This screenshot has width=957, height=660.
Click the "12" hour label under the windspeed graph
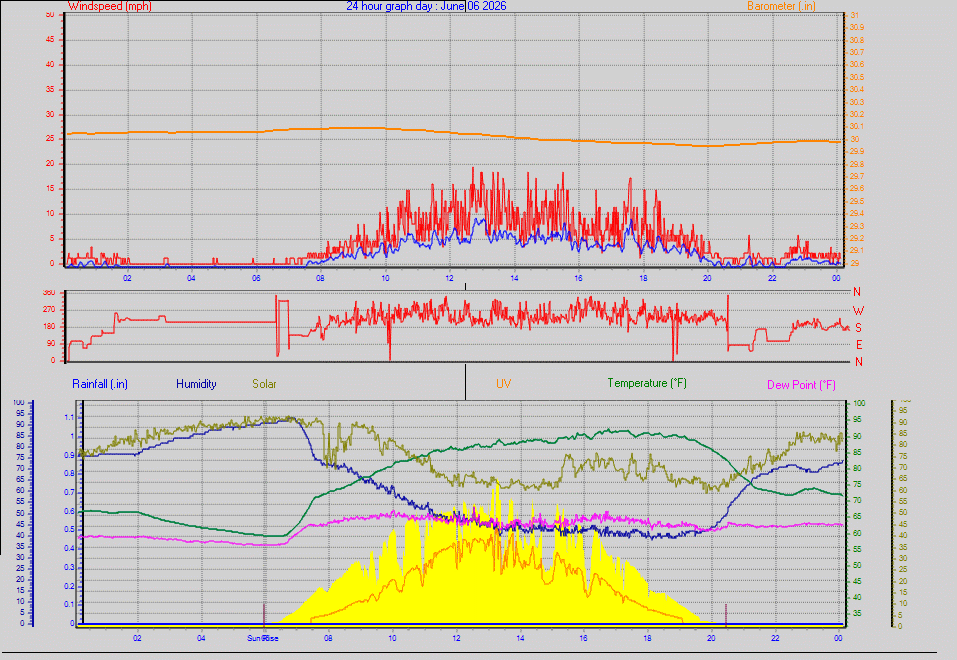coord(450,278)
